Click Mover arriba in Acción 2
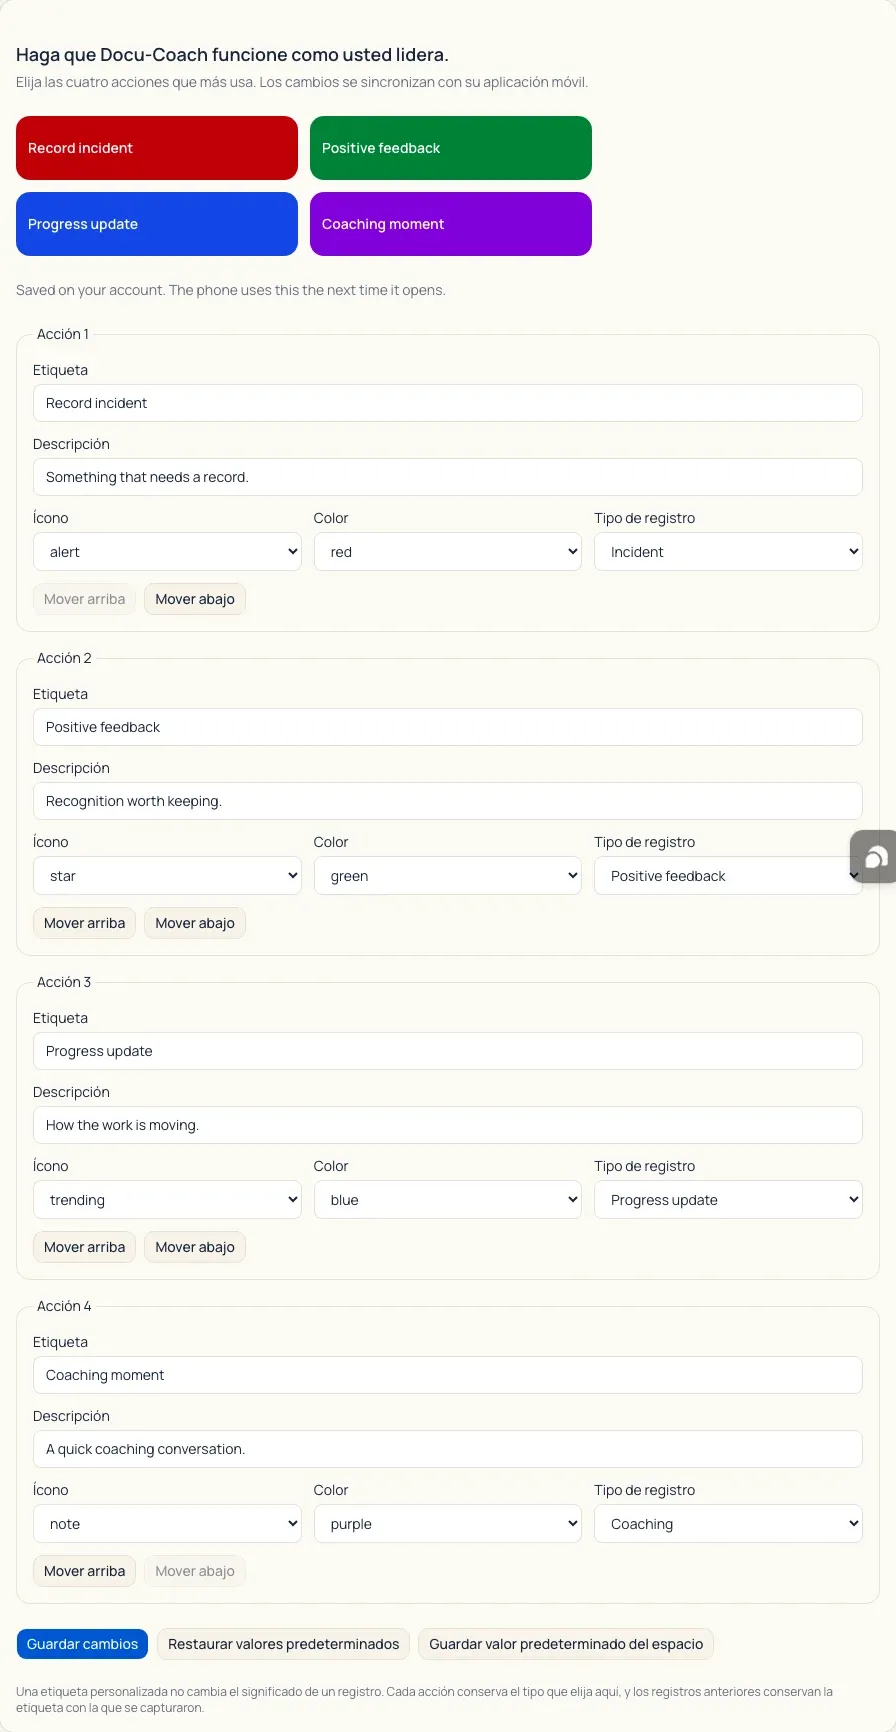896x1732 pixels. tap(84, 923)
